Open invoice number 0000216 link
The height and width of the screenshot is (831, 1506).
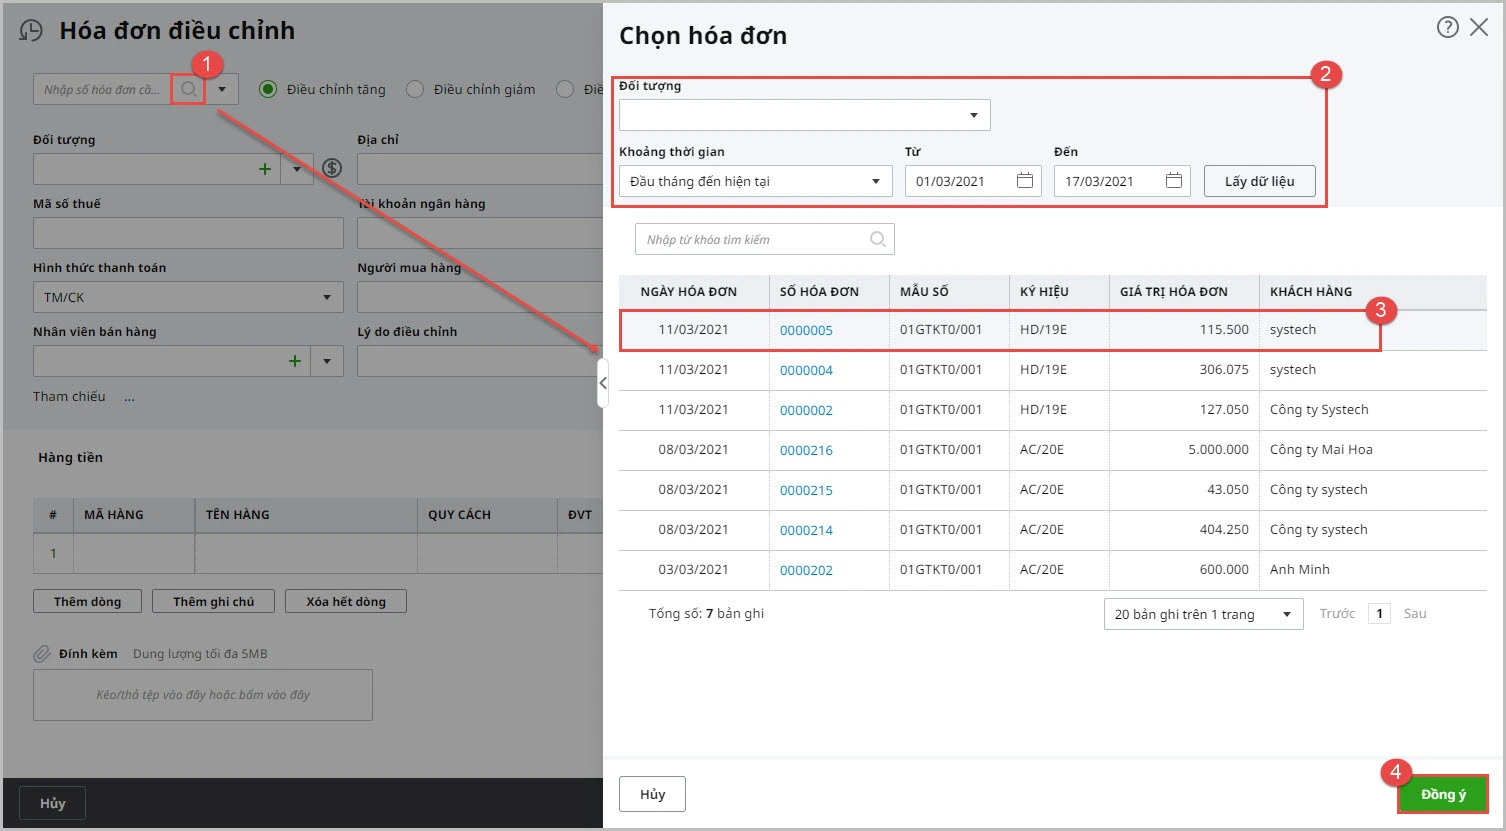(x=806, y=450)
